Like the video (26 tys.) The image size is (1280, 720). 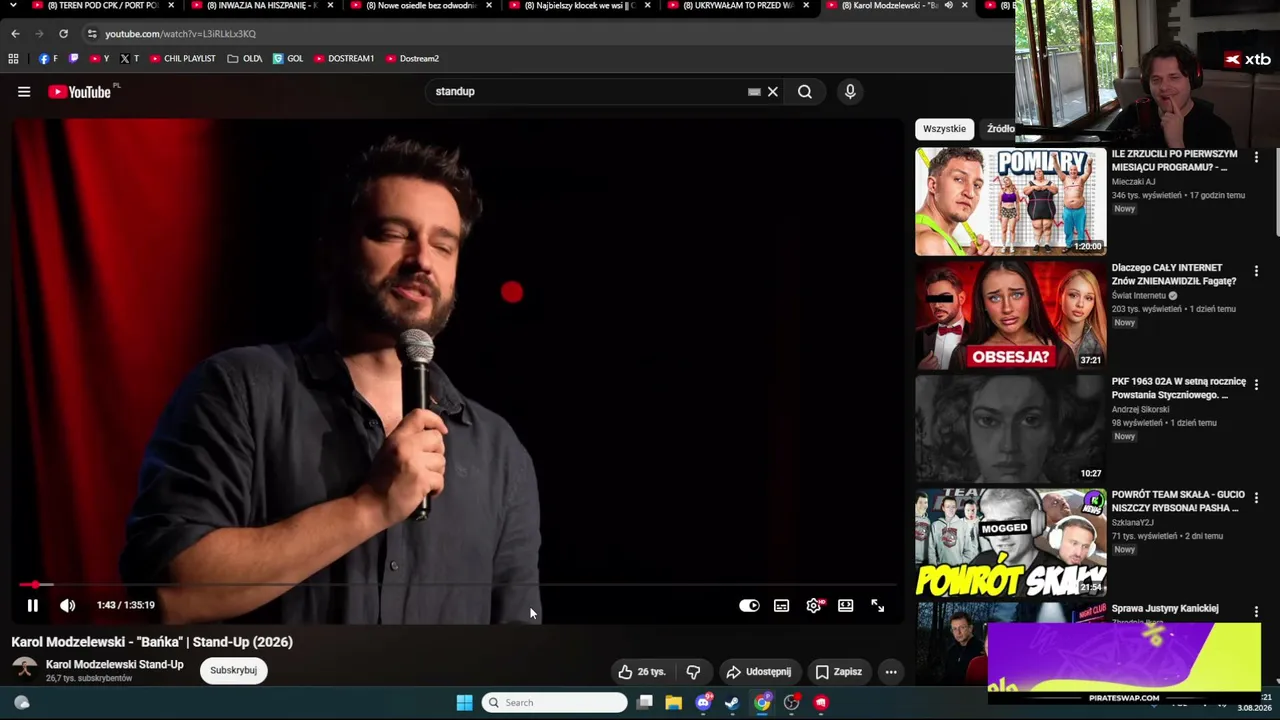tap(641, 672)
